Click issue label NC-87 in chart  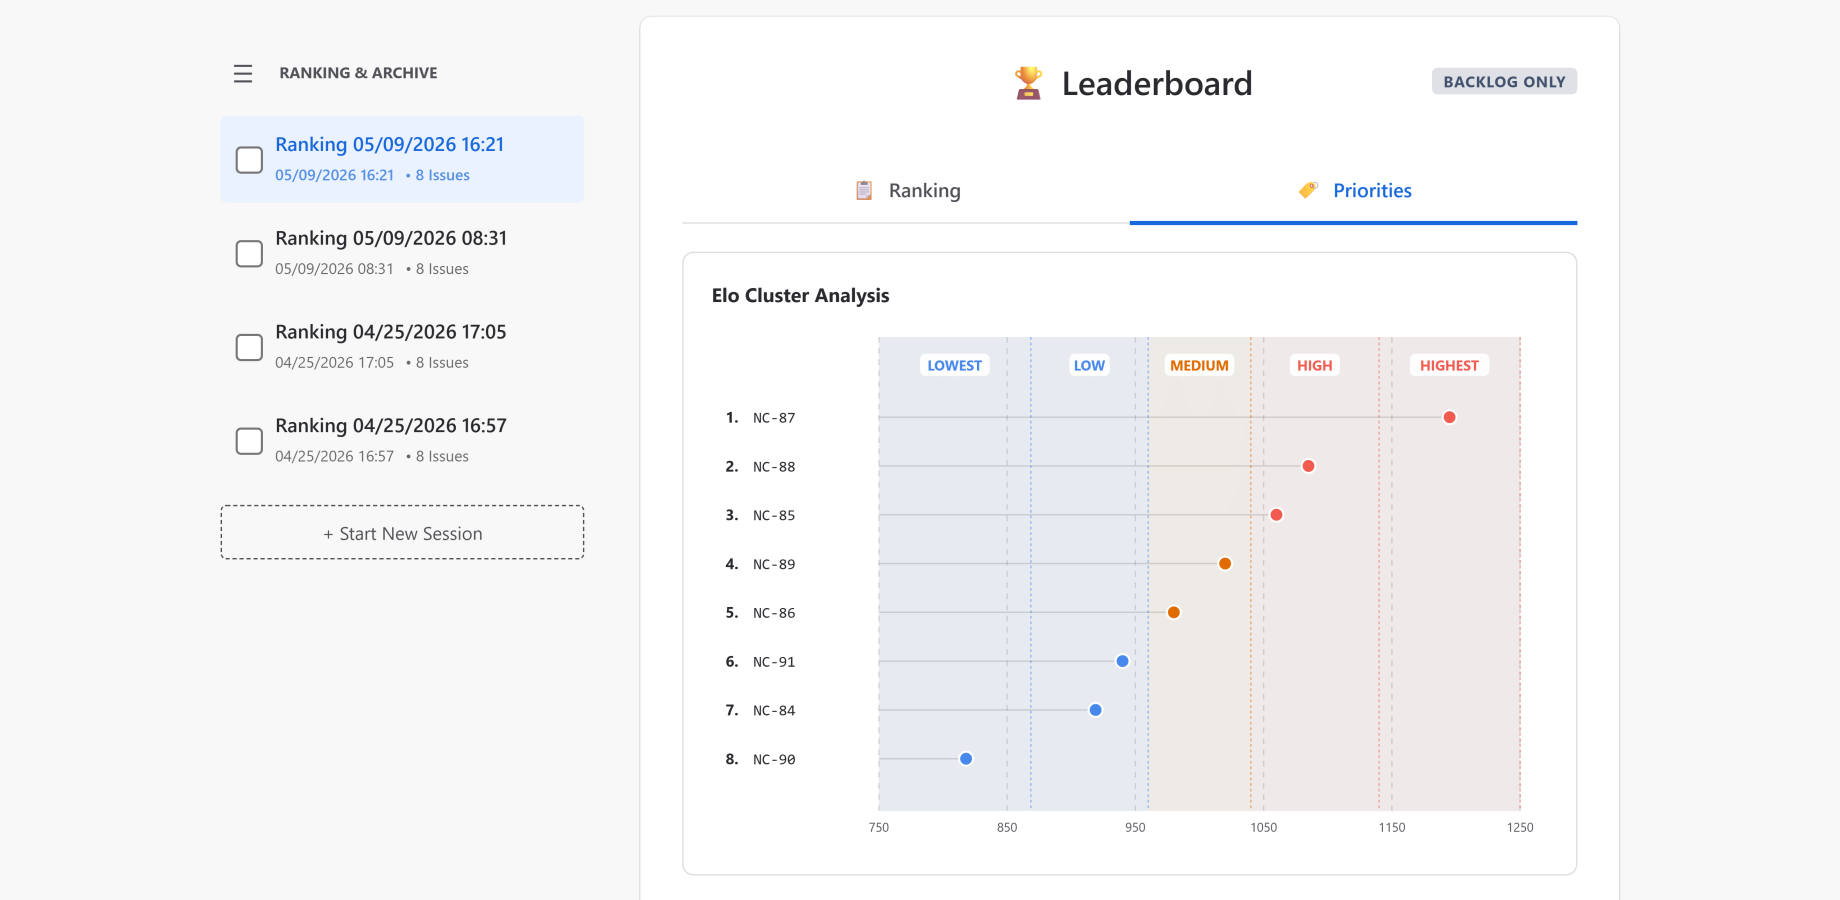774,418
